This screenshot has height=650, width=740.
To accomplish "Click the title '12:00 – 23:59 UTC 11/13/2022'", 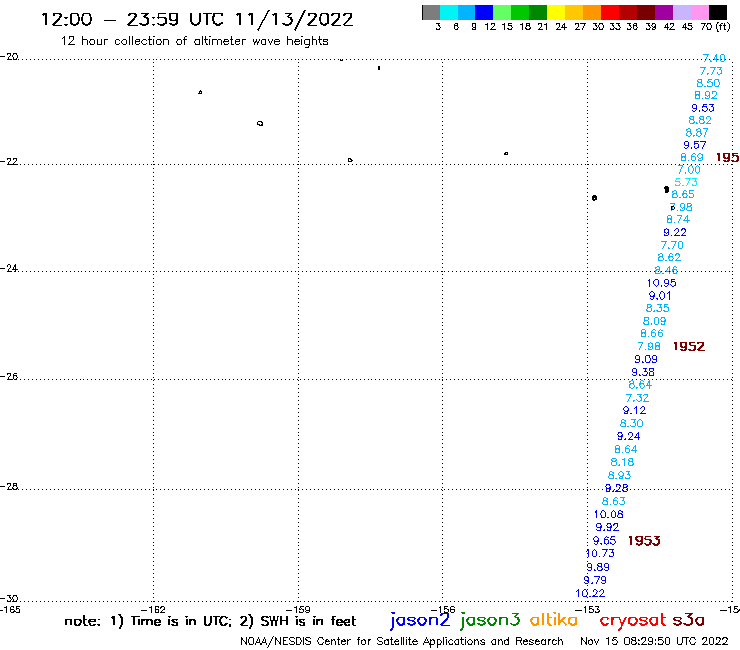I will (x=197, y=19).
